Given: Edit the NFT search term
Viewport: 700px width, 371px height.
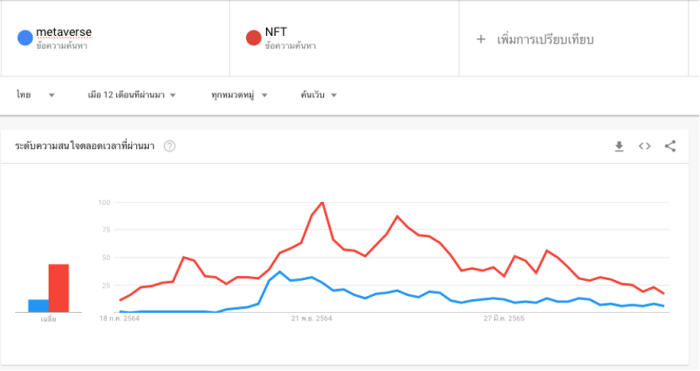Looking at the screenshot, I should point(276,32).
